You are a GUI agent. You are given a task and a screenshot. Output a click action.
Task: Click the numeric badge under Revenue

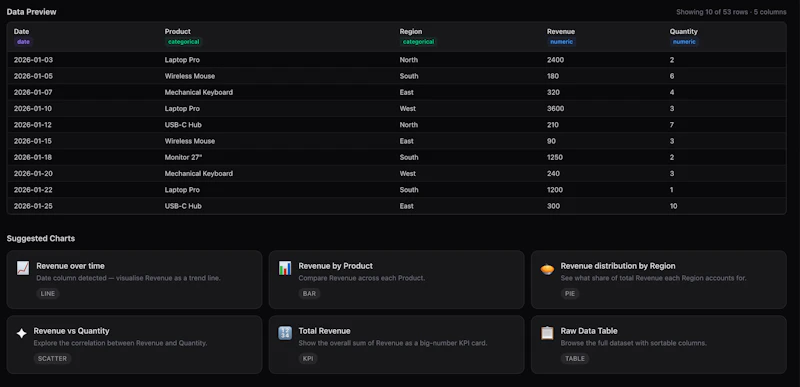(x=562, y=42)
